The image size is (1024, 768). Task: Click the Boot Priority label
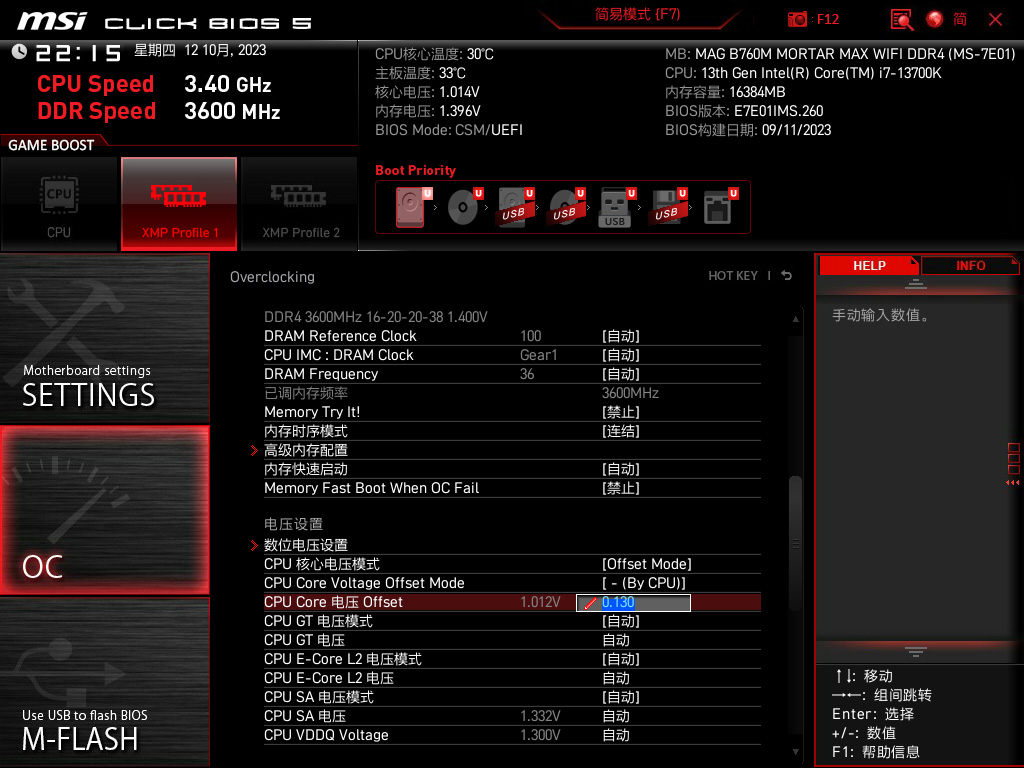click(x=415, y=170)
